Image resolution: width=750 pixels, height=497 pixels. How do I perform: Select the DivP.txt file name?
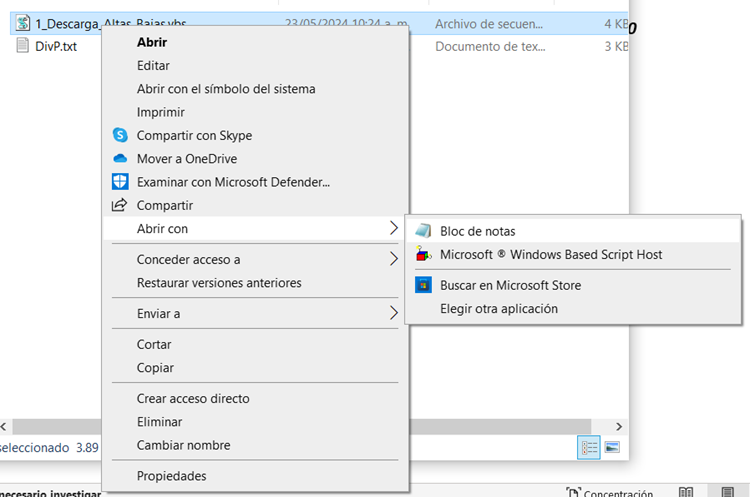[x=56, y=46]
